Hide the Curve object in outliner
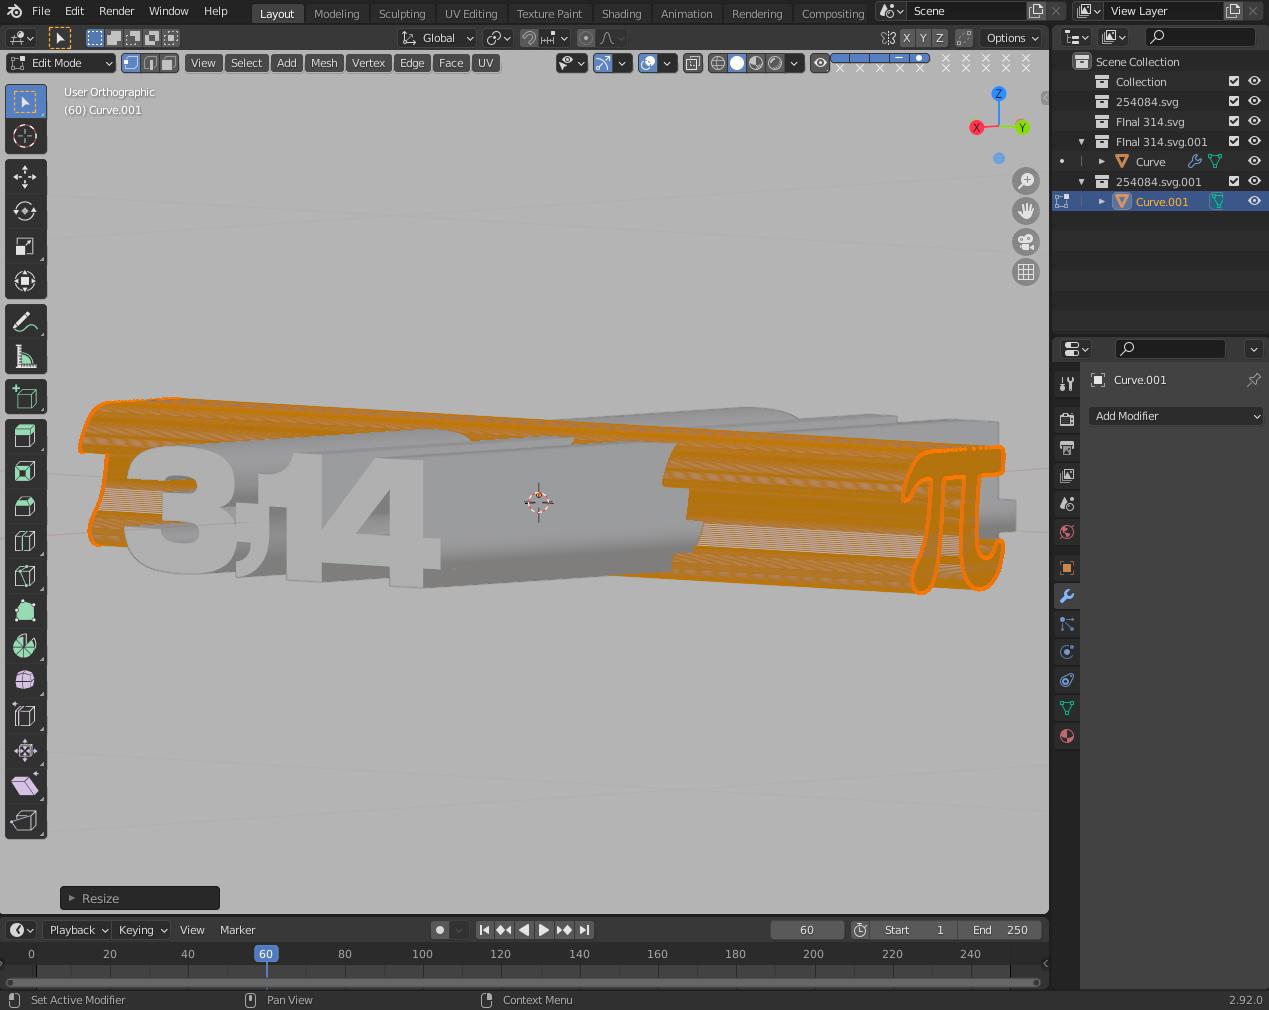This screenshot has width=1269, height=1010. point(1254,161)
